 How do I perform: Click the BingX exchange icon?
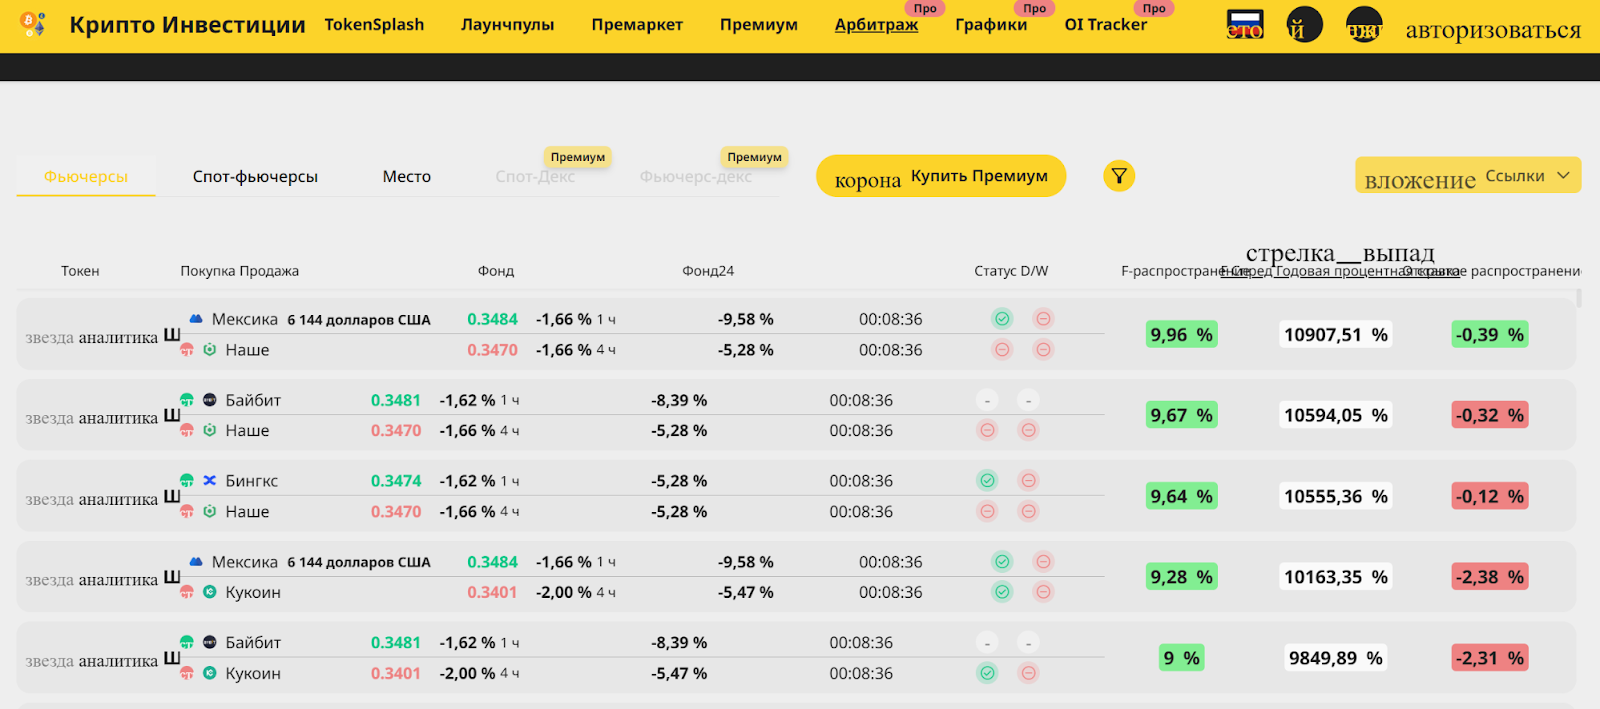210,481
